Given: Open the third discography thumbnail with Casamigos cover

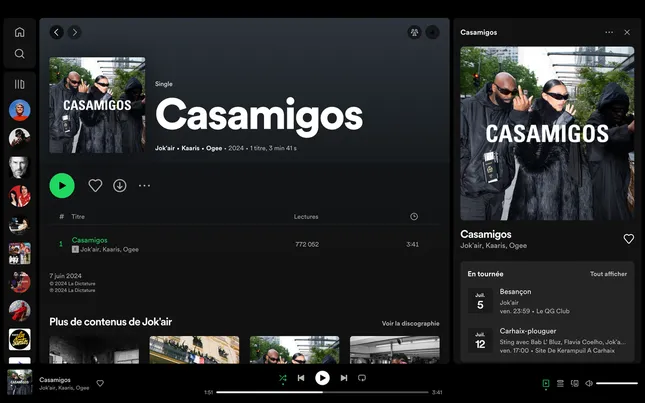Looking at the screenshot, I should click(x=295, y=350).
